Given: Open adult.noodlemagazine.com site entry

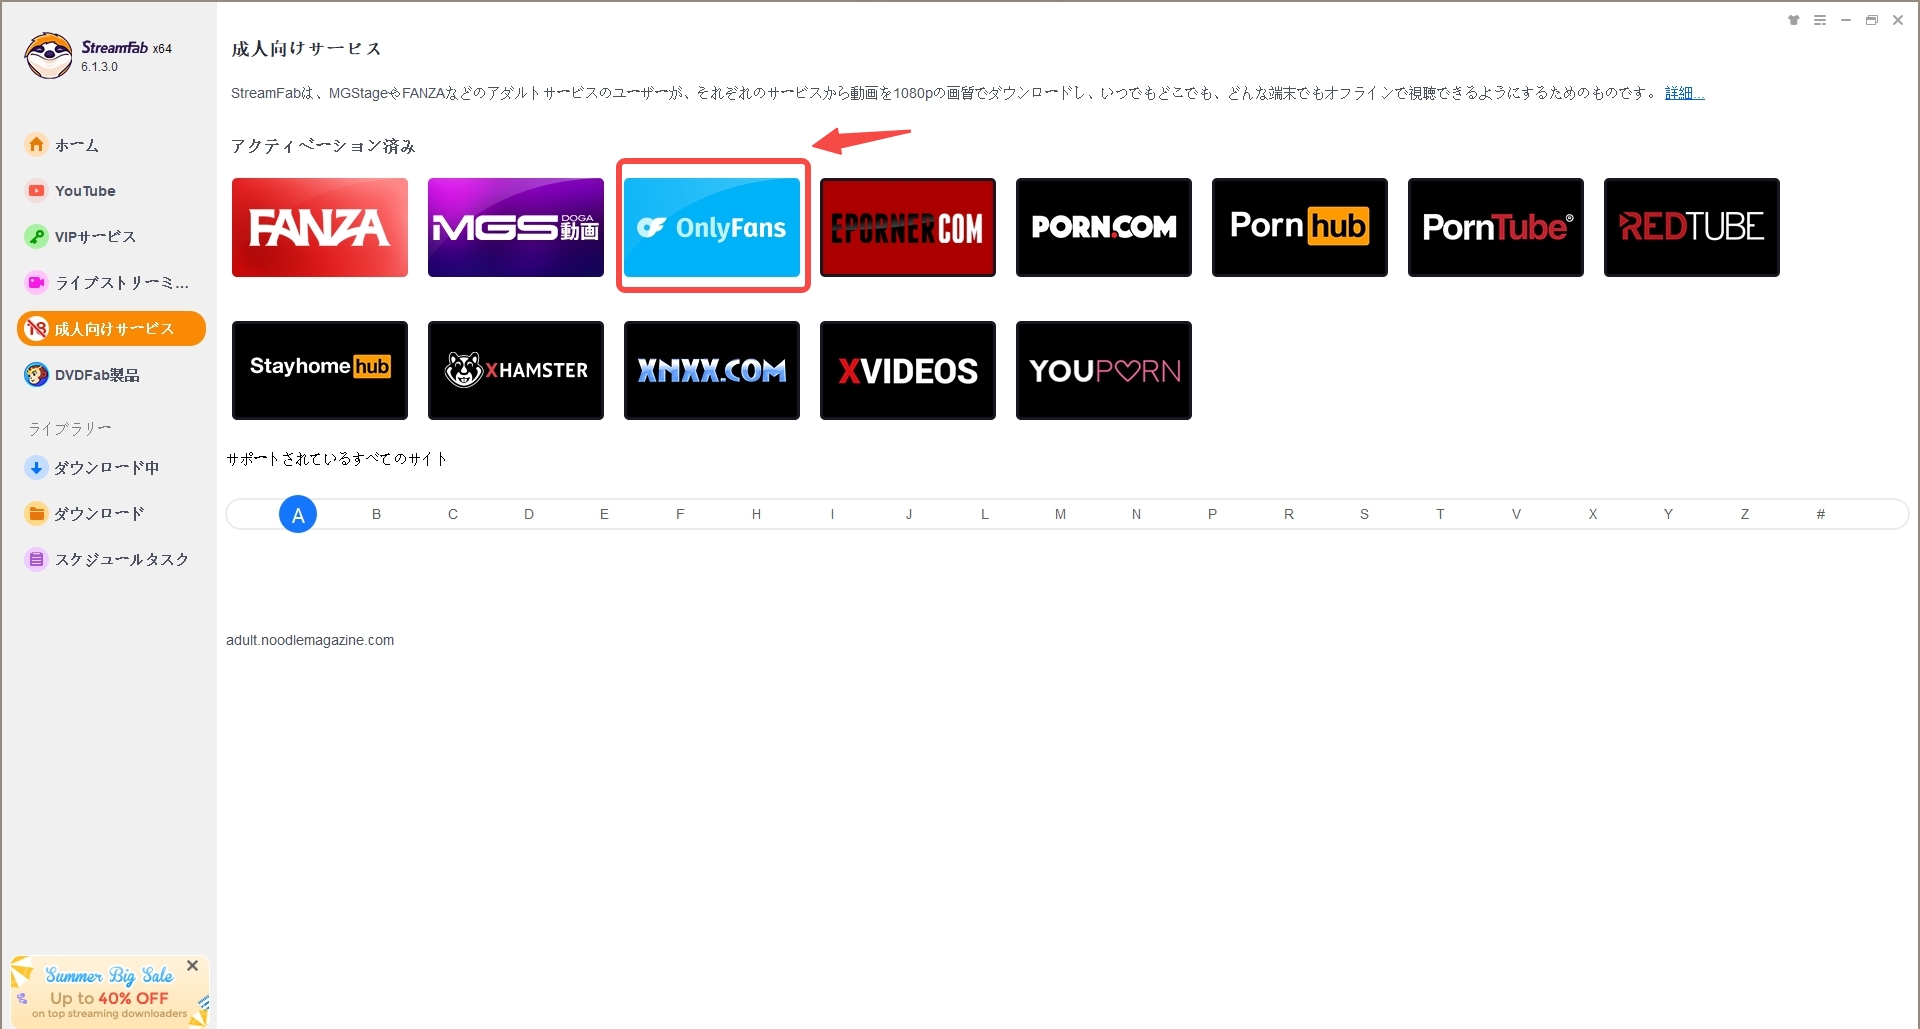Looking at the screenshot, I should (x=310, y=640).
